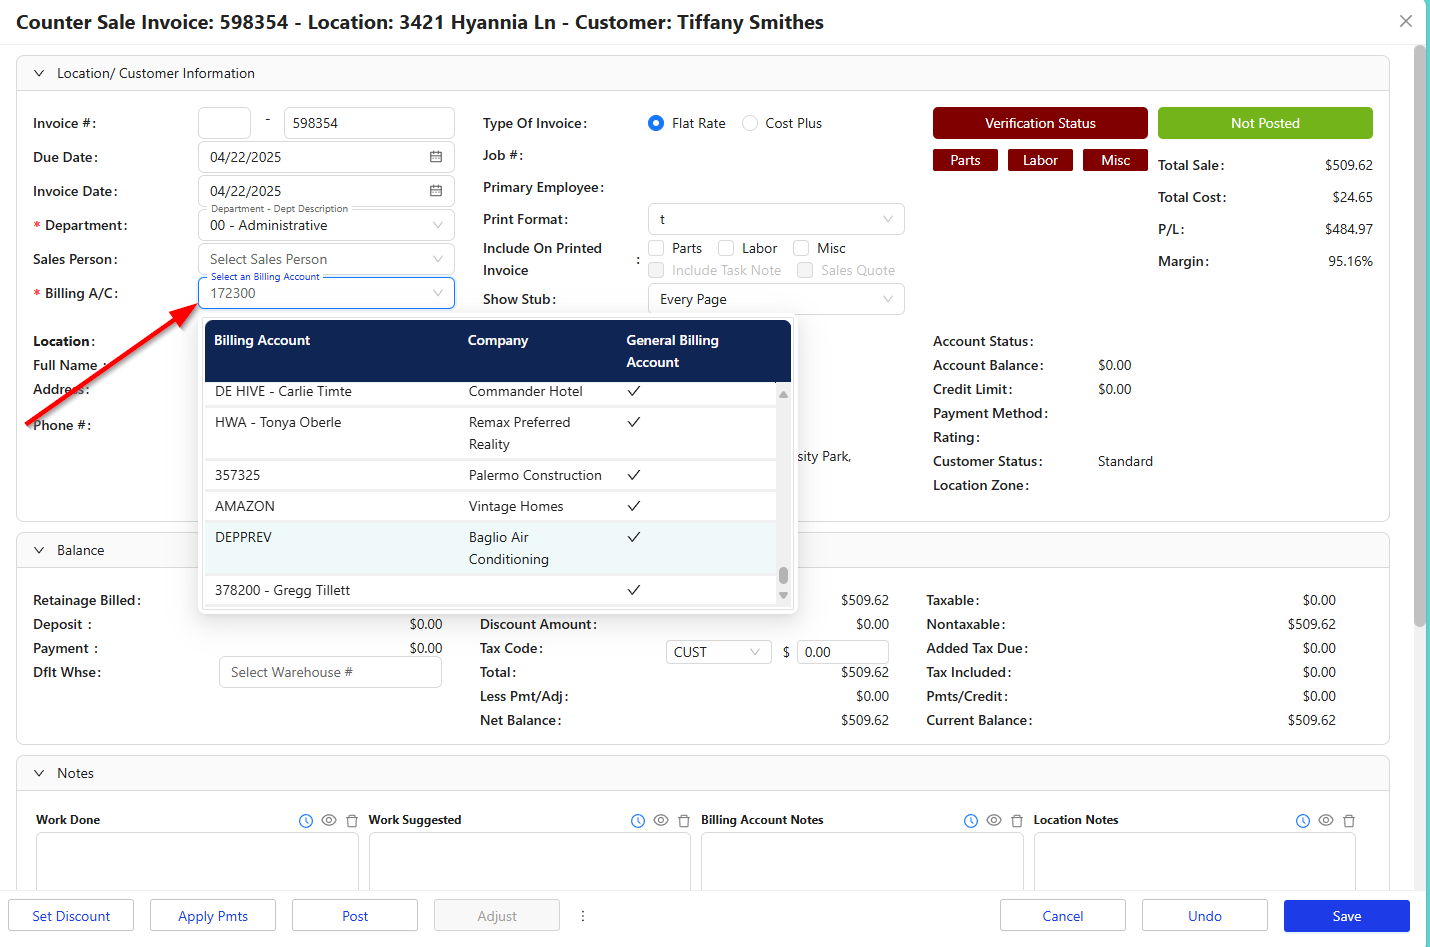Click the Location Notes eye preview icon

click(x=1326, y=820)
